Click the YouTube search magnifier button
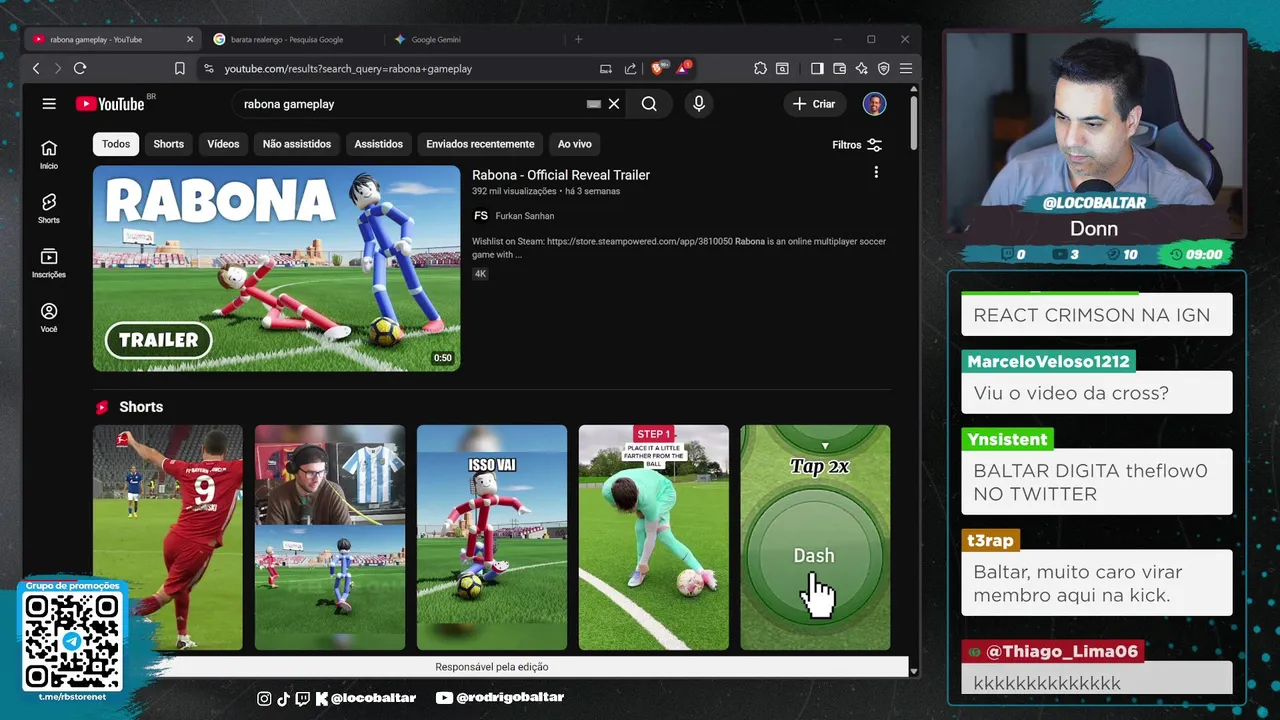The width and height of the screenshot is (1280, 720). click(x=649, y=104)
